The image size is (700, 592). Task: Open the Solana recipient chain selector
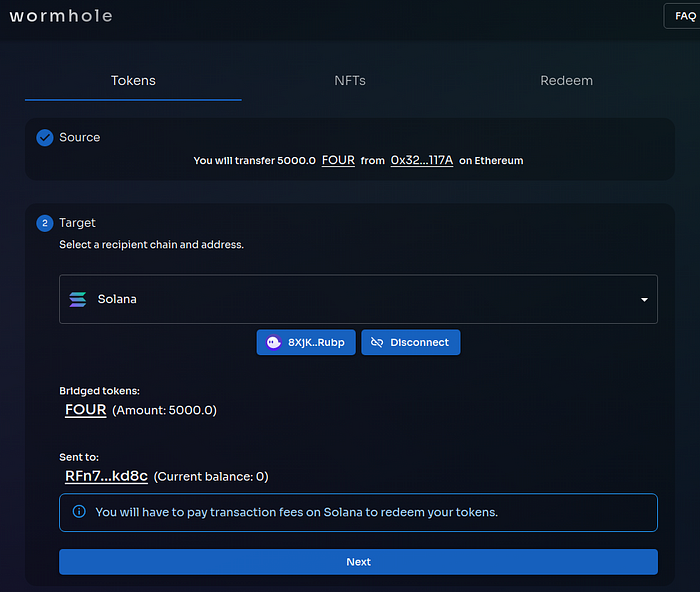pos(358,299)
